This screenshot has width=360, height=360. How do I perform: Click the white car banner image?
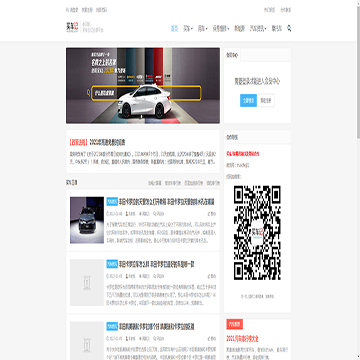(143, 86)
